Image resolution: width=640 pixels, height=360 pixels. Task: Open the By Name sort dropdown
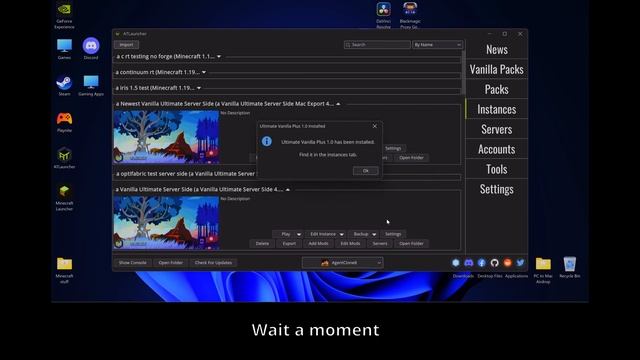437,44
